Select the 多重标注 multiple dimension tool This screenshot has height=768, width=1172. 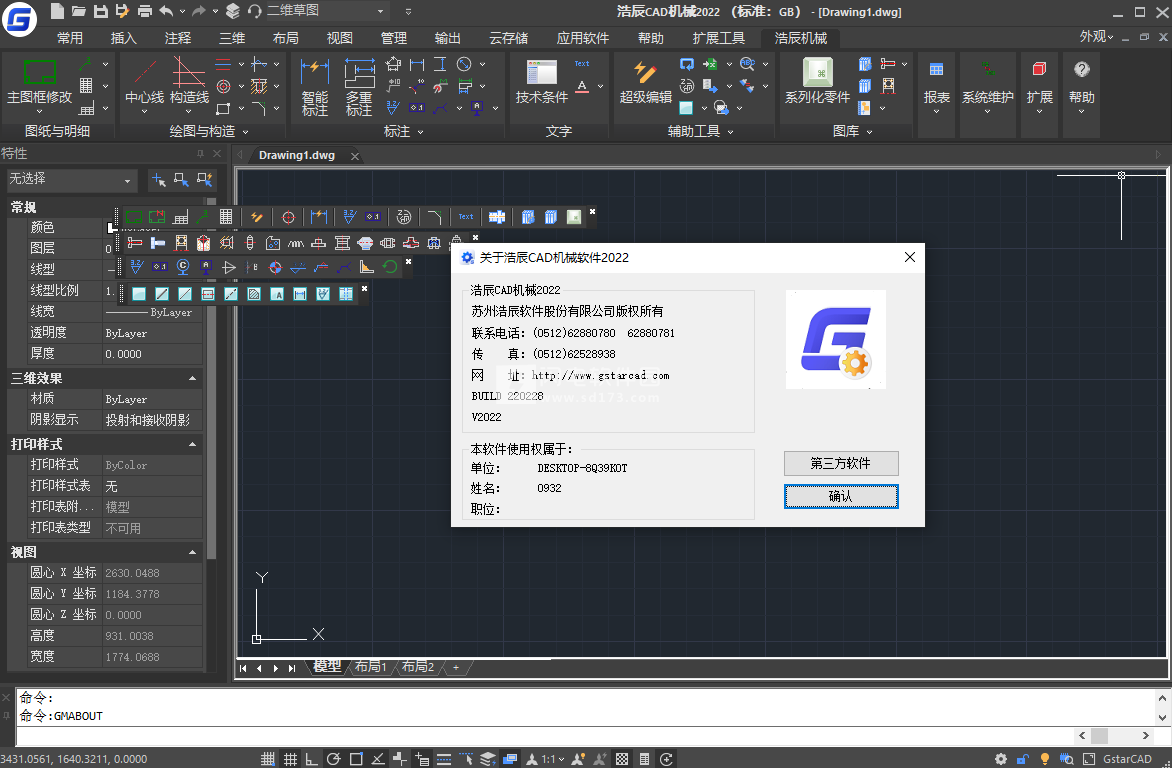click(x=359, y=74)
